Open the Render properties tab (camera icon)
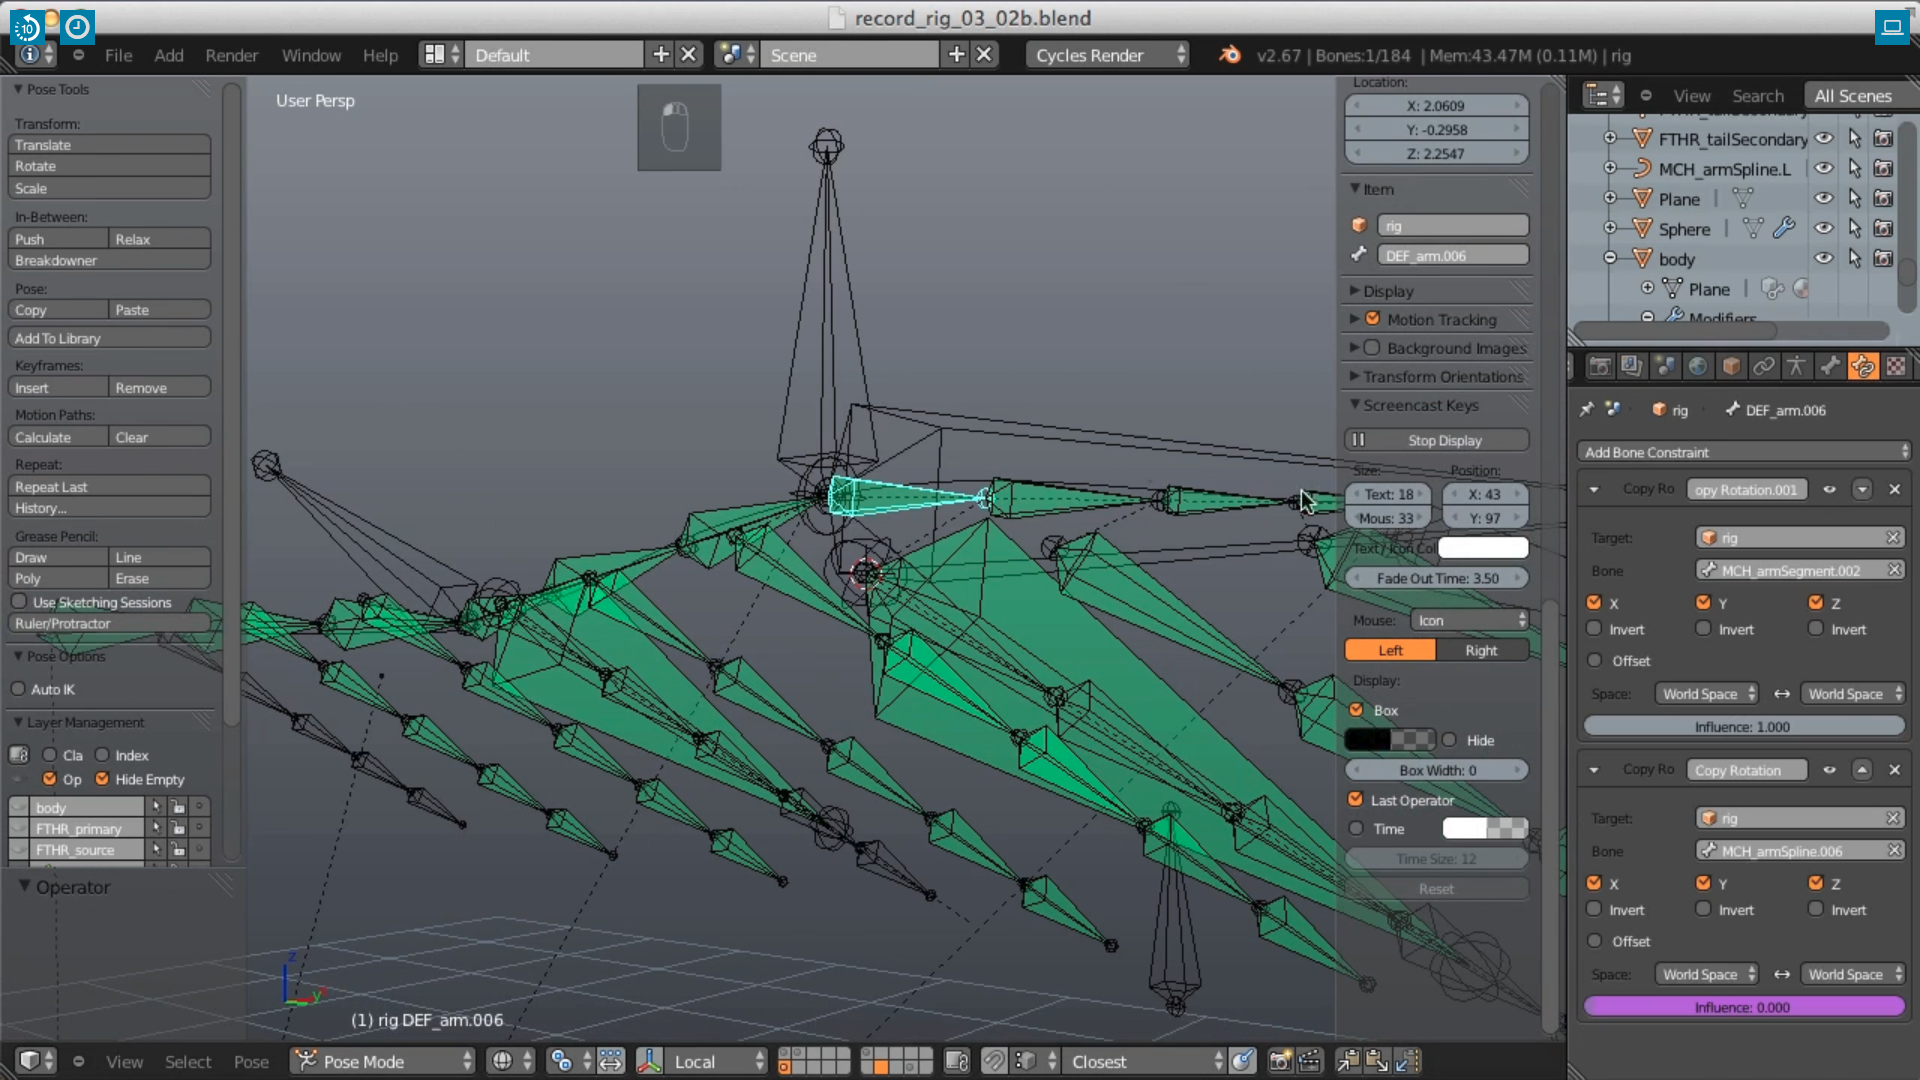 click(x=1599, y=367)
